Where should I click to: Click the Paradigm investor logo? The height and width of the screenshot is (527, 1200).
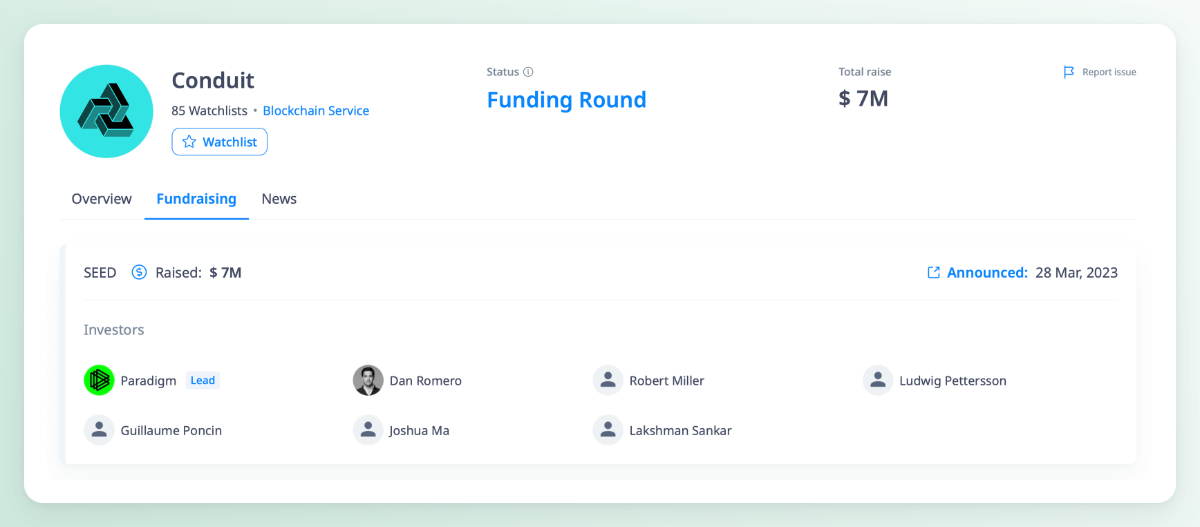click(x=99, y=380)
